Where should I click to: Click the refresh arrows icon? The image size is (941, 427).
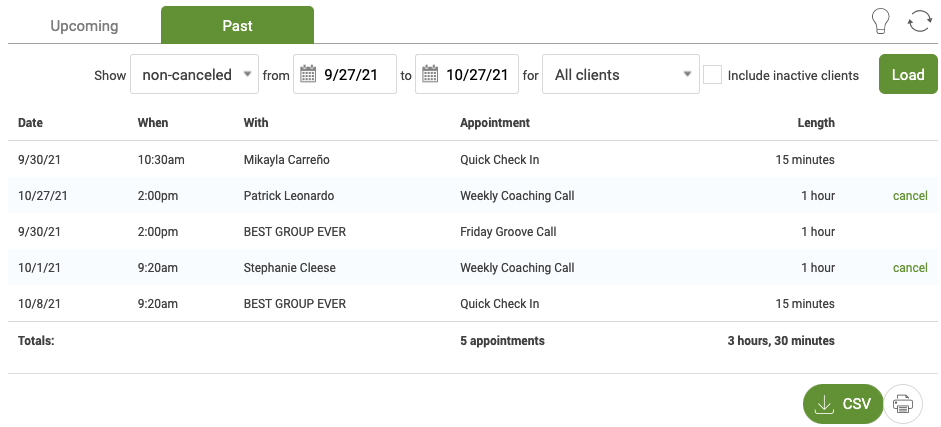[919, 23]
